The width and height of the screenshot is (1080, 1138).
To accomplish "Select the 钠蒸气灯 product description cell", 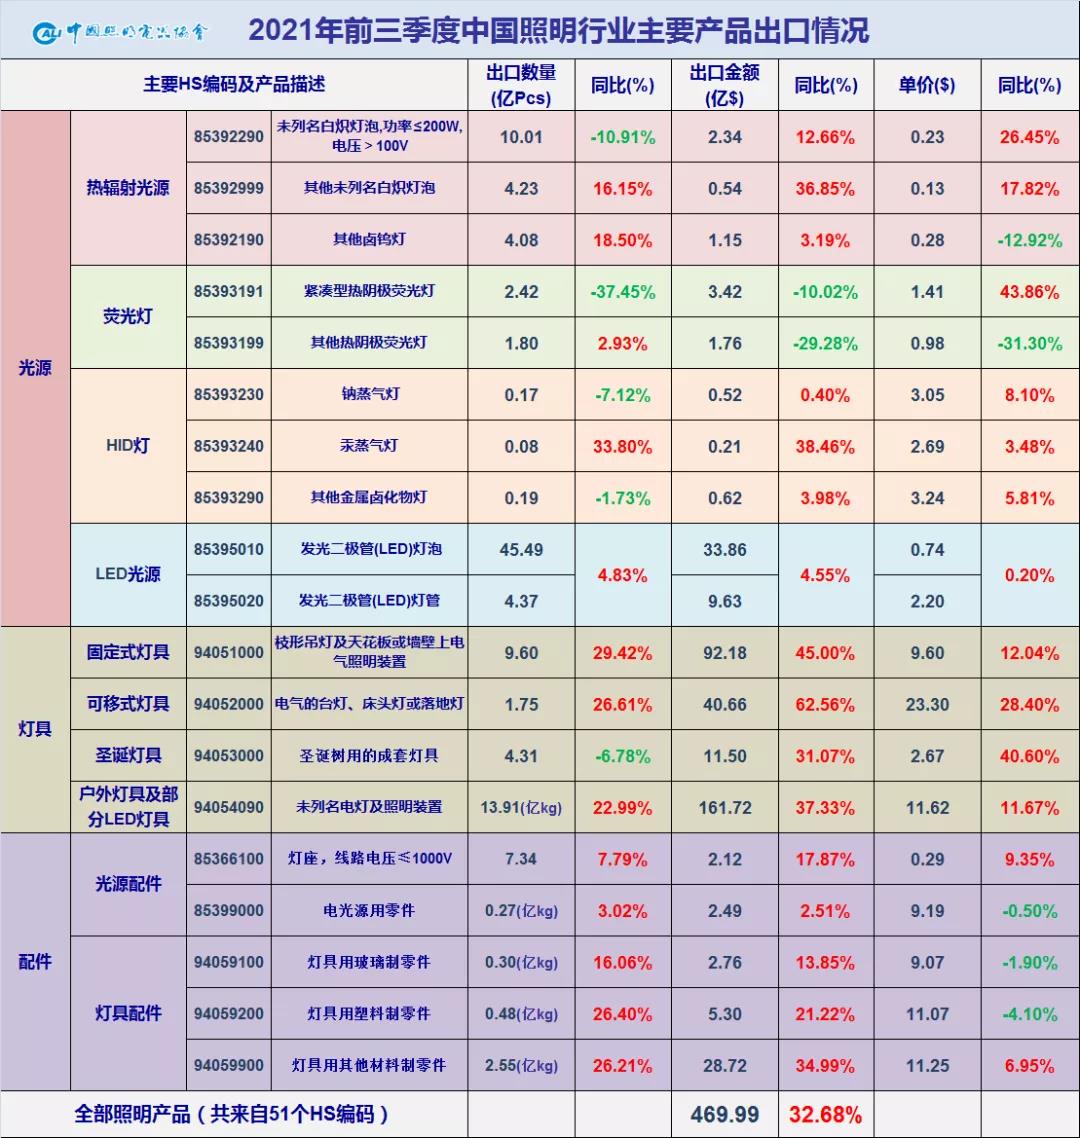I will (370, 394).
